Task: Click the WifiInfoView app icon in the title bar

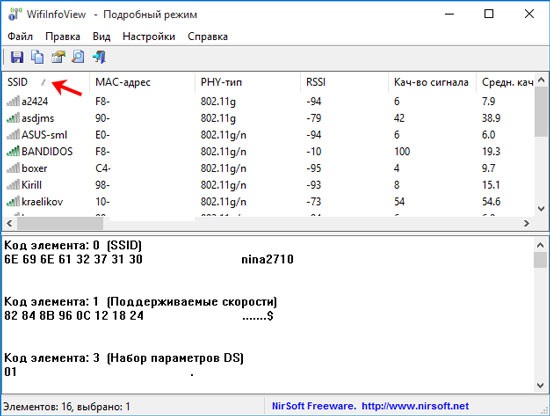Action: (14, 14)
